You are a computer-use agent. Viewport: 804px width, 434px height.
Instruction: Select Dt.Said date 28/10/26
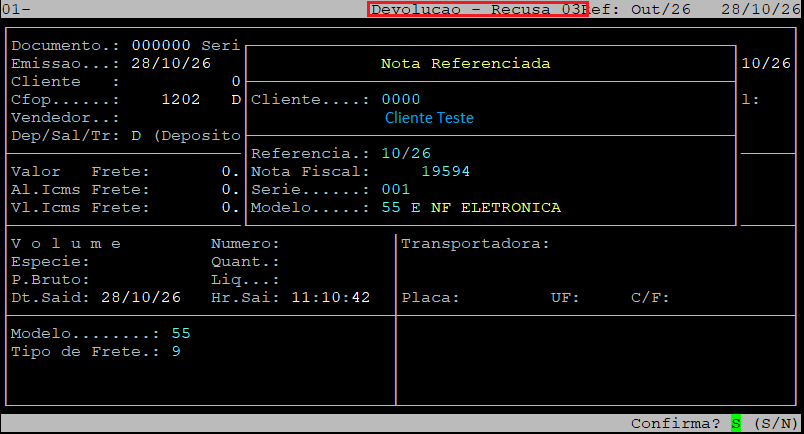(140, 298)
